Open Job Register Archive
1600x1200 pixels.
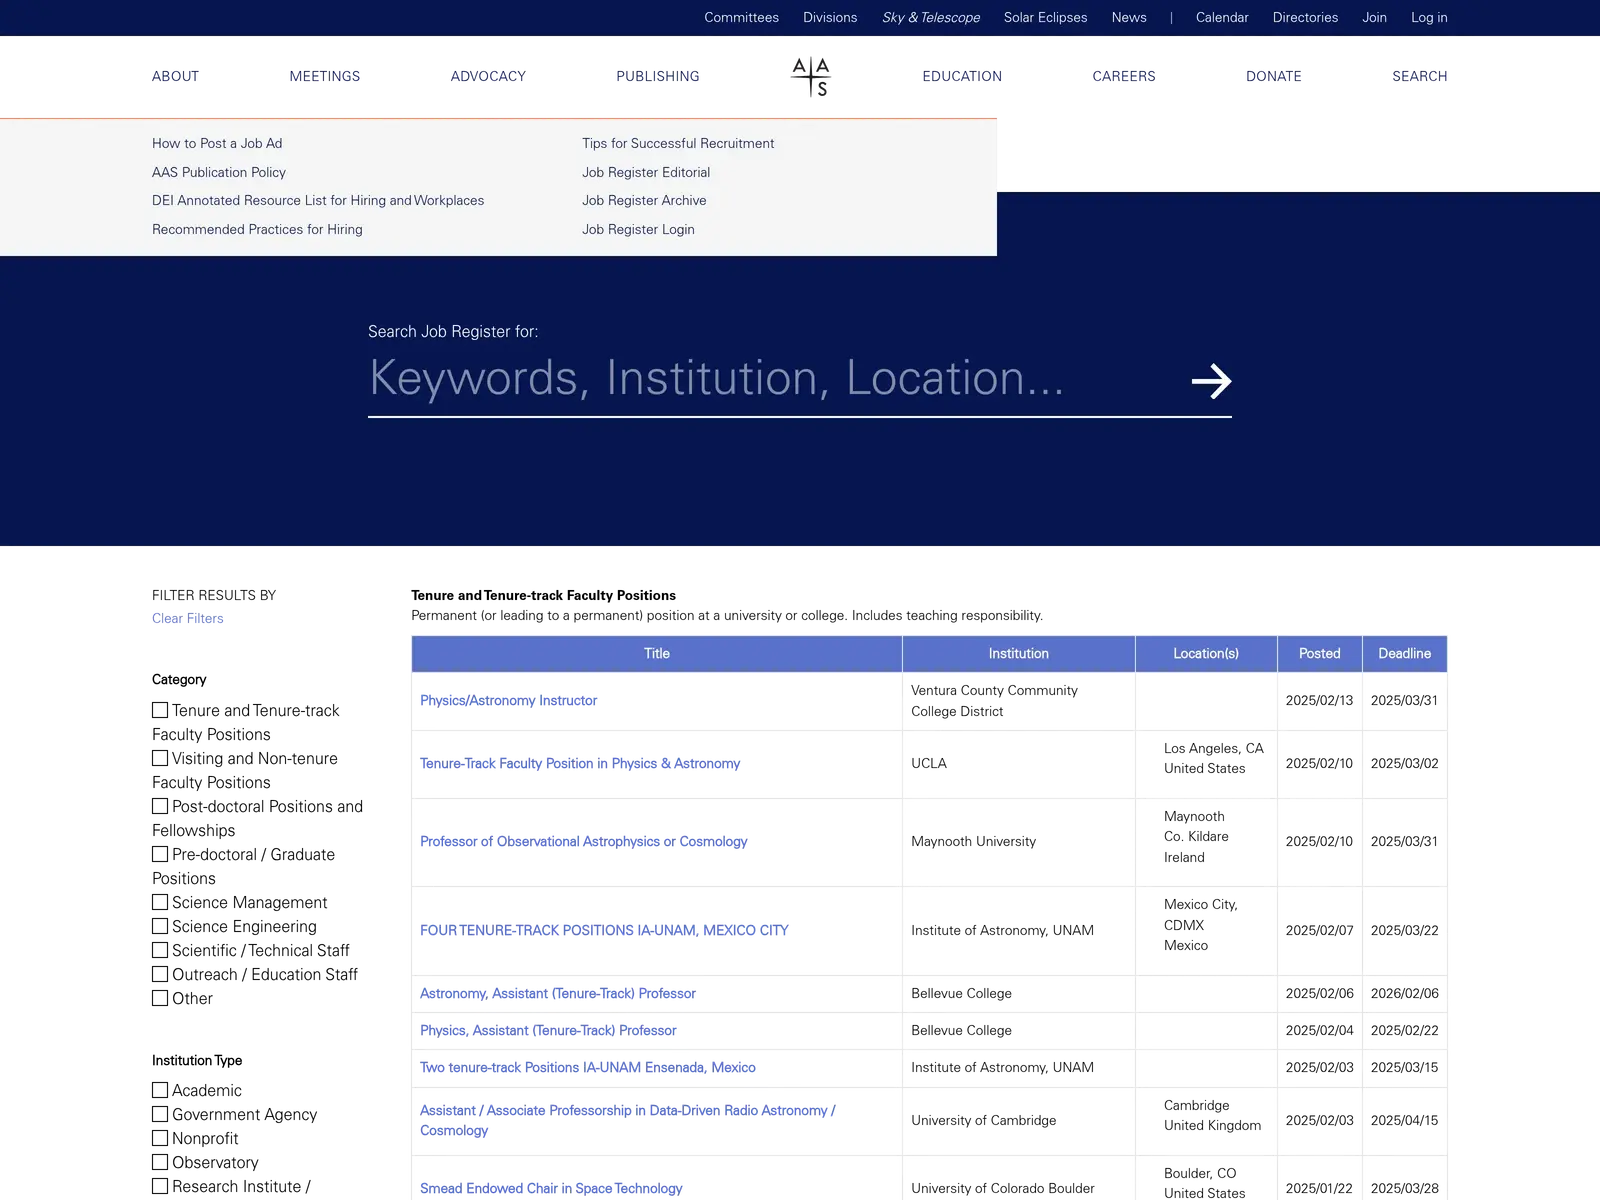[x=644, y=200]
